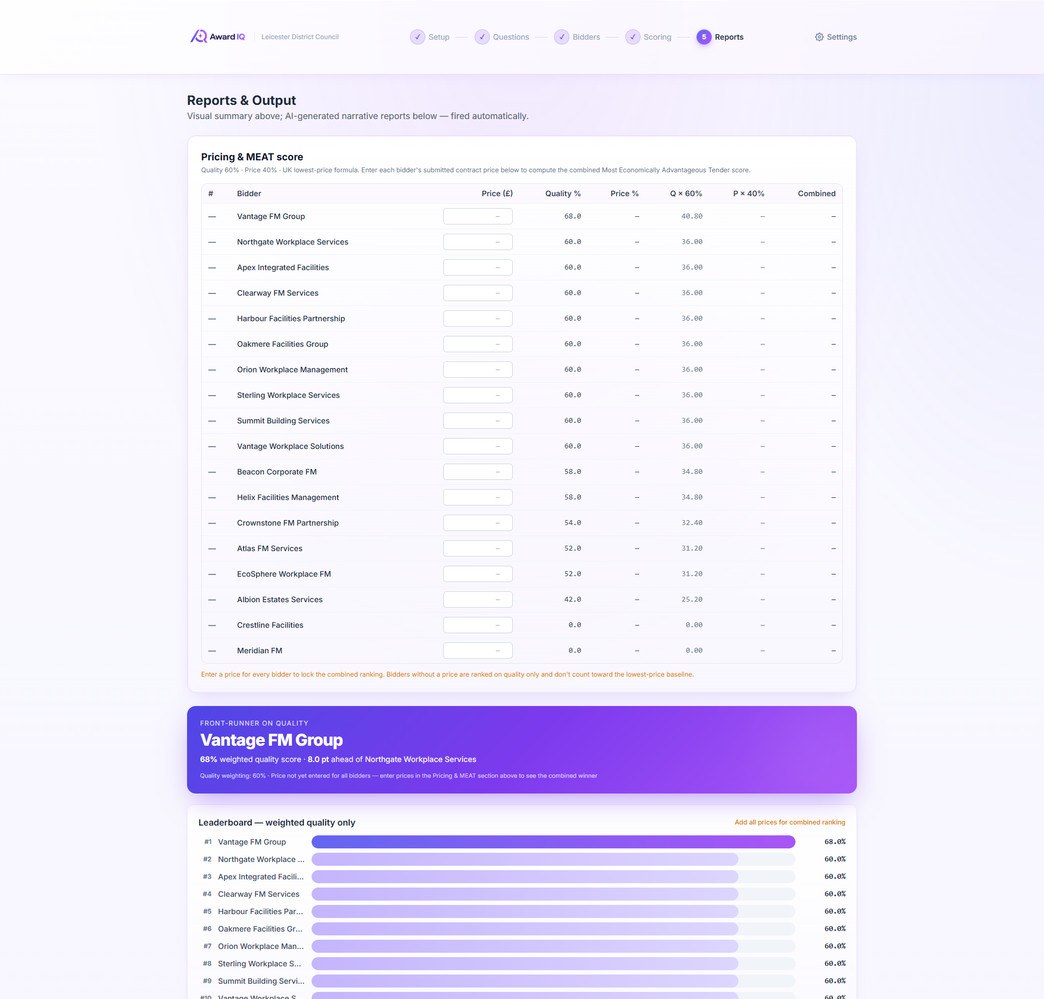Click the Award IQ logo icon
This screenshot has height=999, width=1044.
[199, 37]
